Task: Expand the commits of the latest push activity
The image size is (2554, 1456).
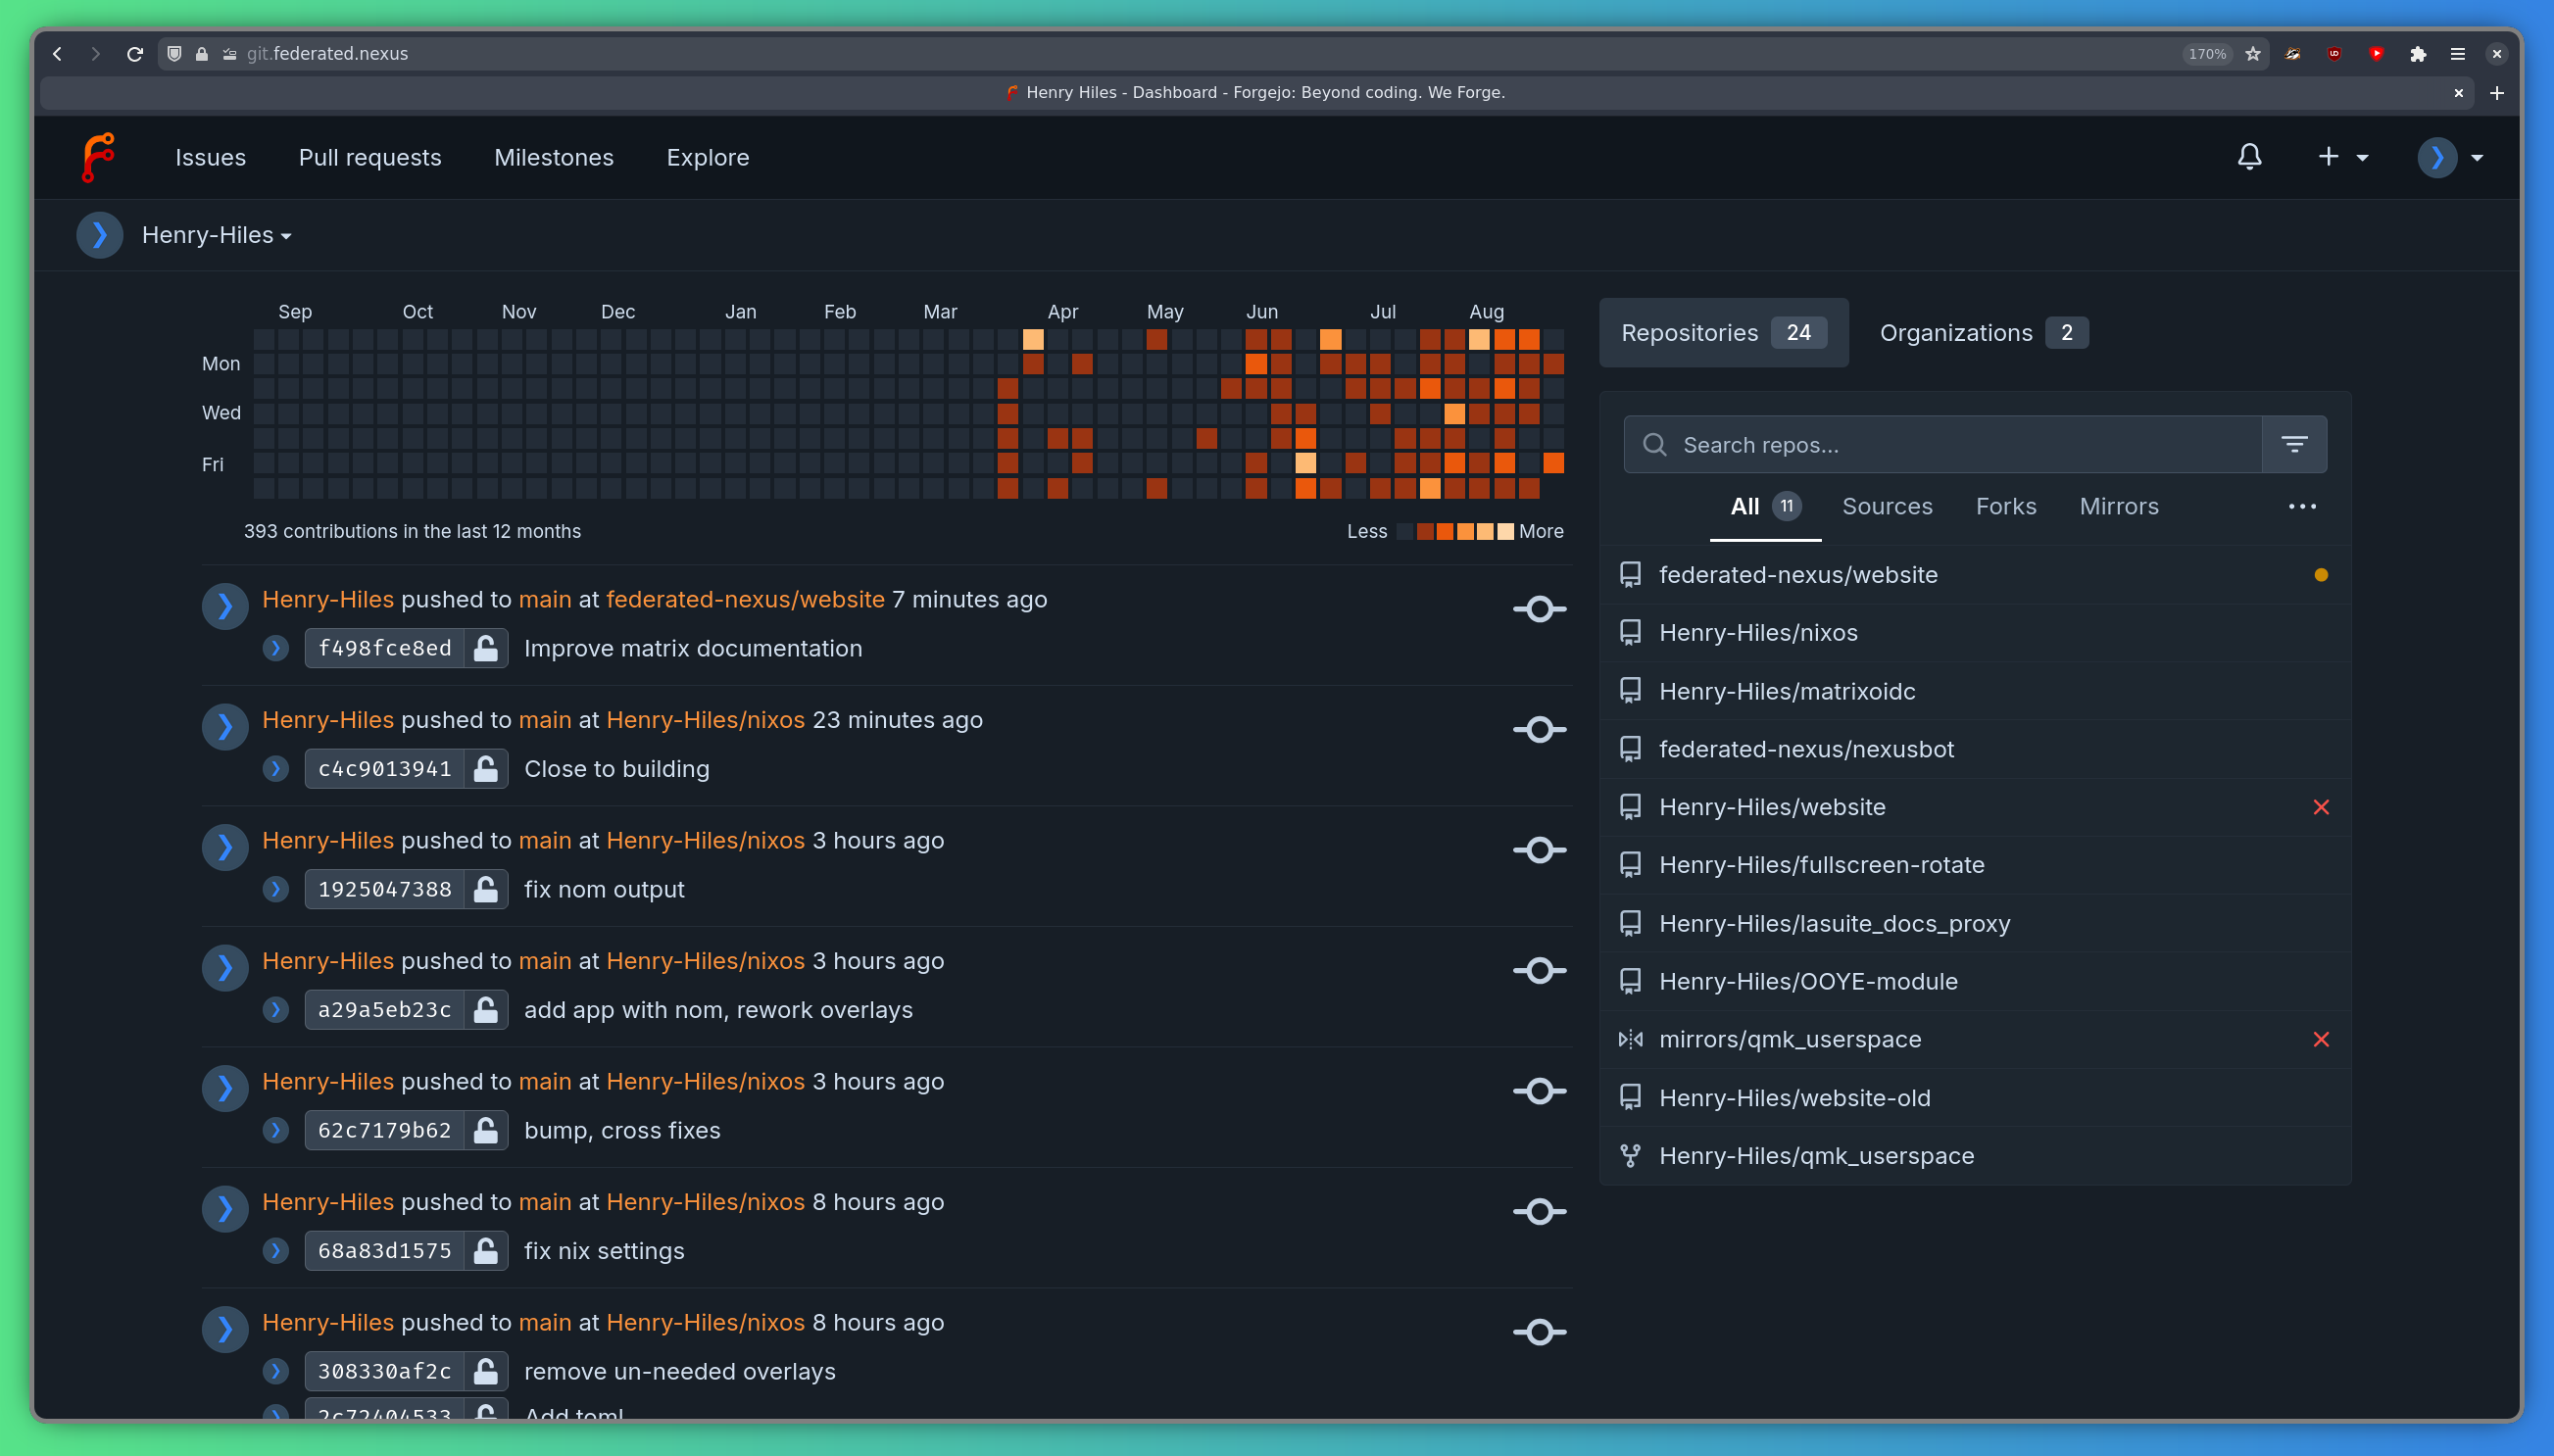Action: [x=225, y=606]
